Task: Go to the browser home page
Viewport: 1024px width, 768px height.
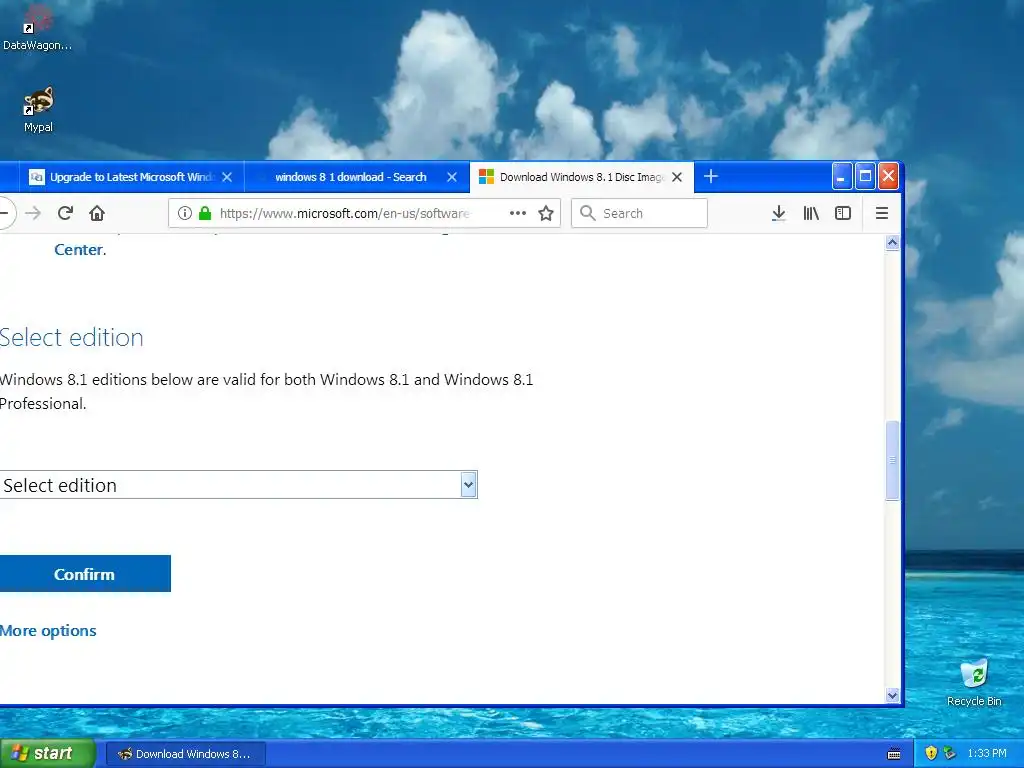Action: click(97, 213)
